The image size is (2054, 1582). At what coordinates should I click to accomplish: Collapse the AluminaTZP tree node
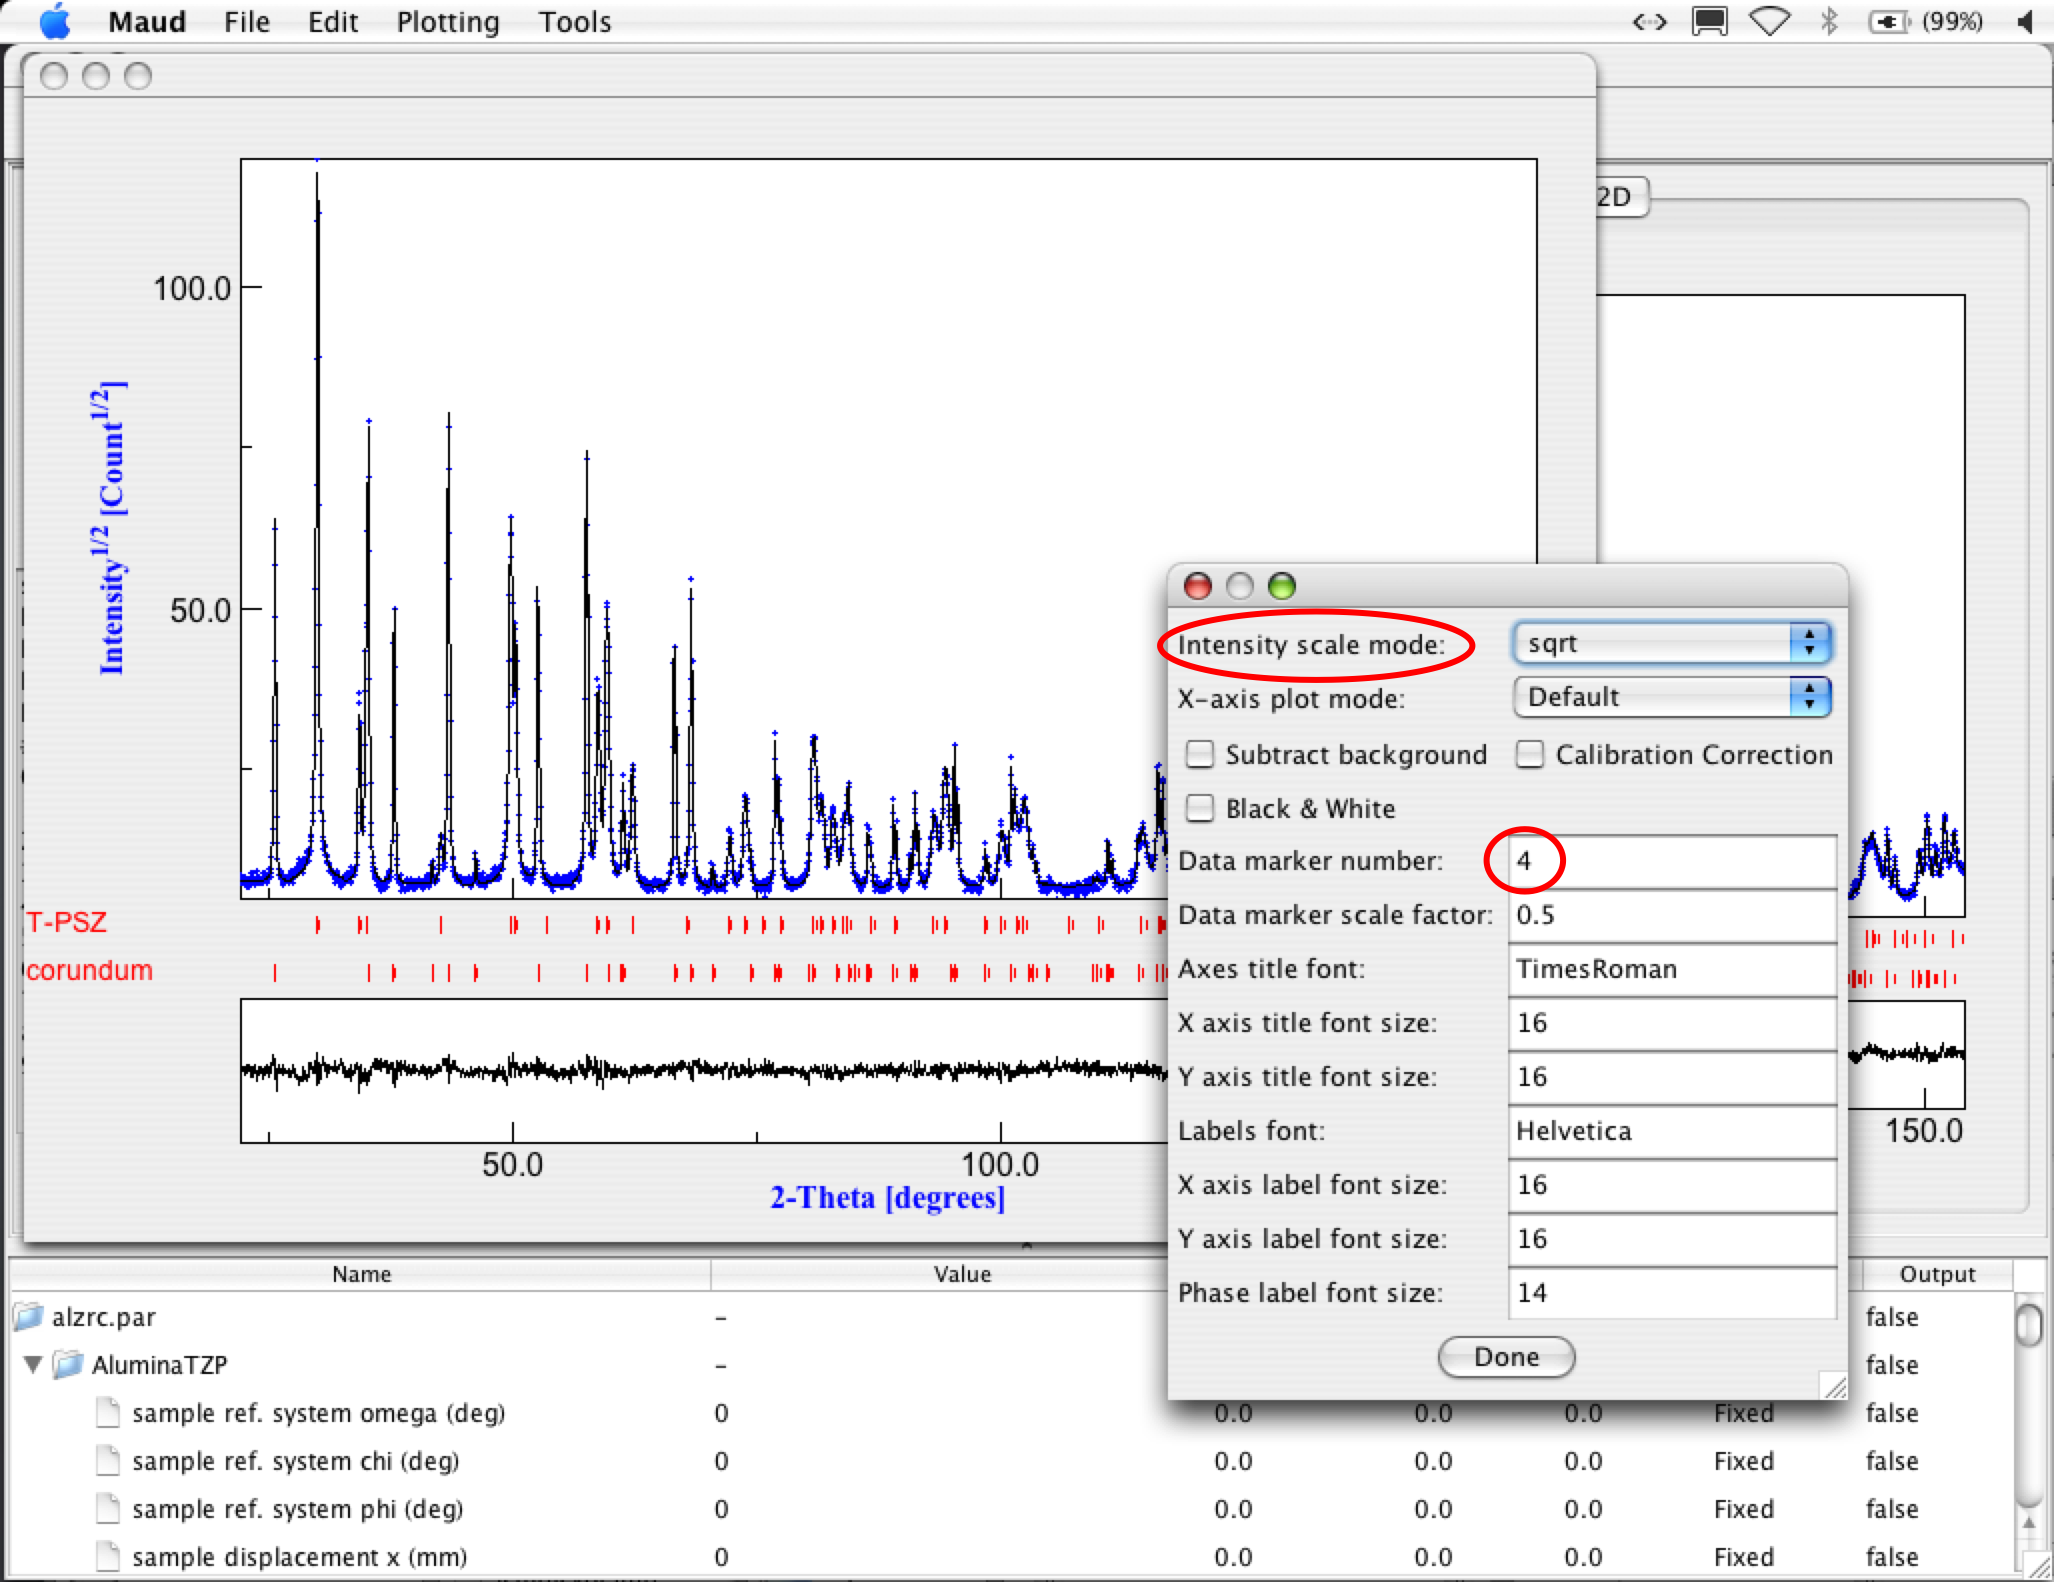[x=33, y=1365]
